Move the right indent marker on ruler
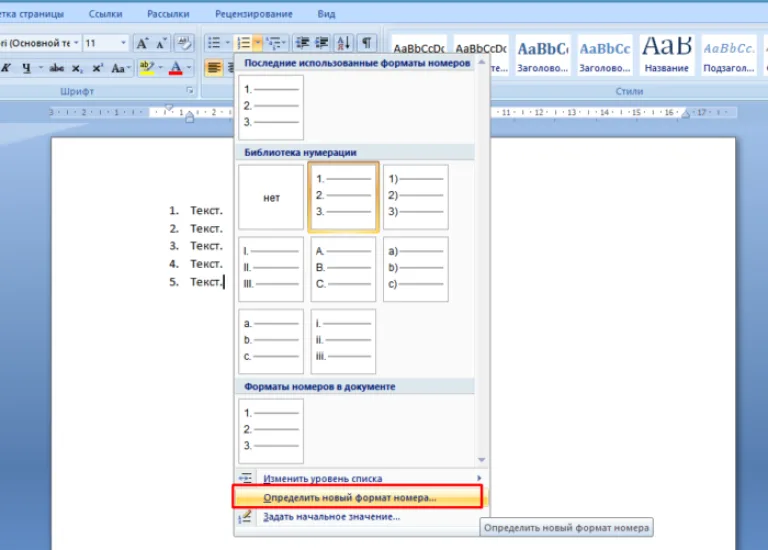Image resolution: width=768 pixels, height=550 pixels. pos(685,115)
